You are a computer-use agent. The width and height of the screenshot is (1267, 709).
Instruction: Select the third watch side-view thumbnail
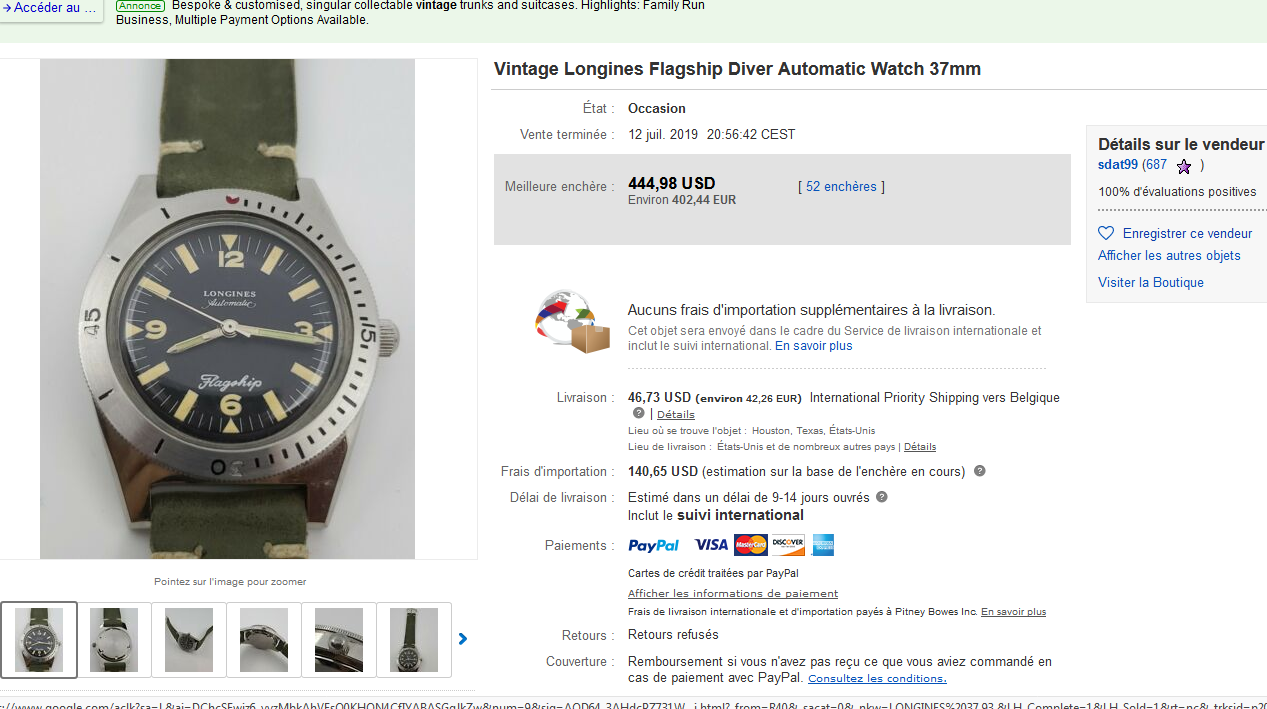coord(189,639)
